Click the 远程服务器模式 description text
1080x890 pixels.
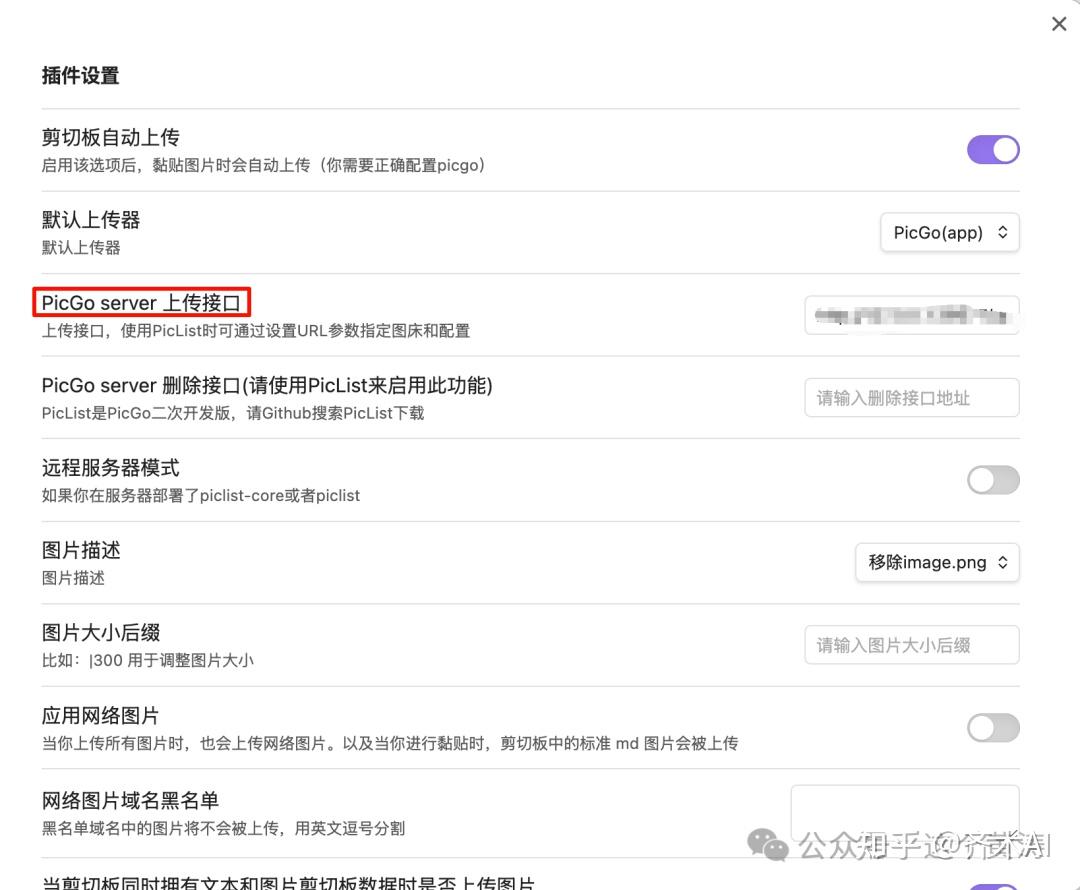[x=200, y=495]
